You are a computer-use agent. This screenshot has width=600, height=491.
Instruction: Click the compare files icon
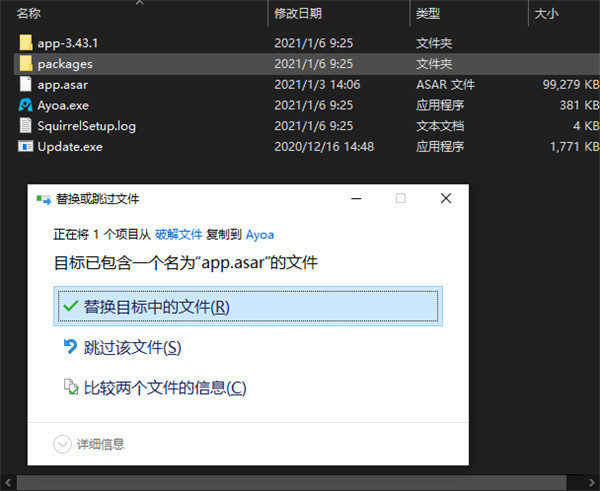click(71, 387)
